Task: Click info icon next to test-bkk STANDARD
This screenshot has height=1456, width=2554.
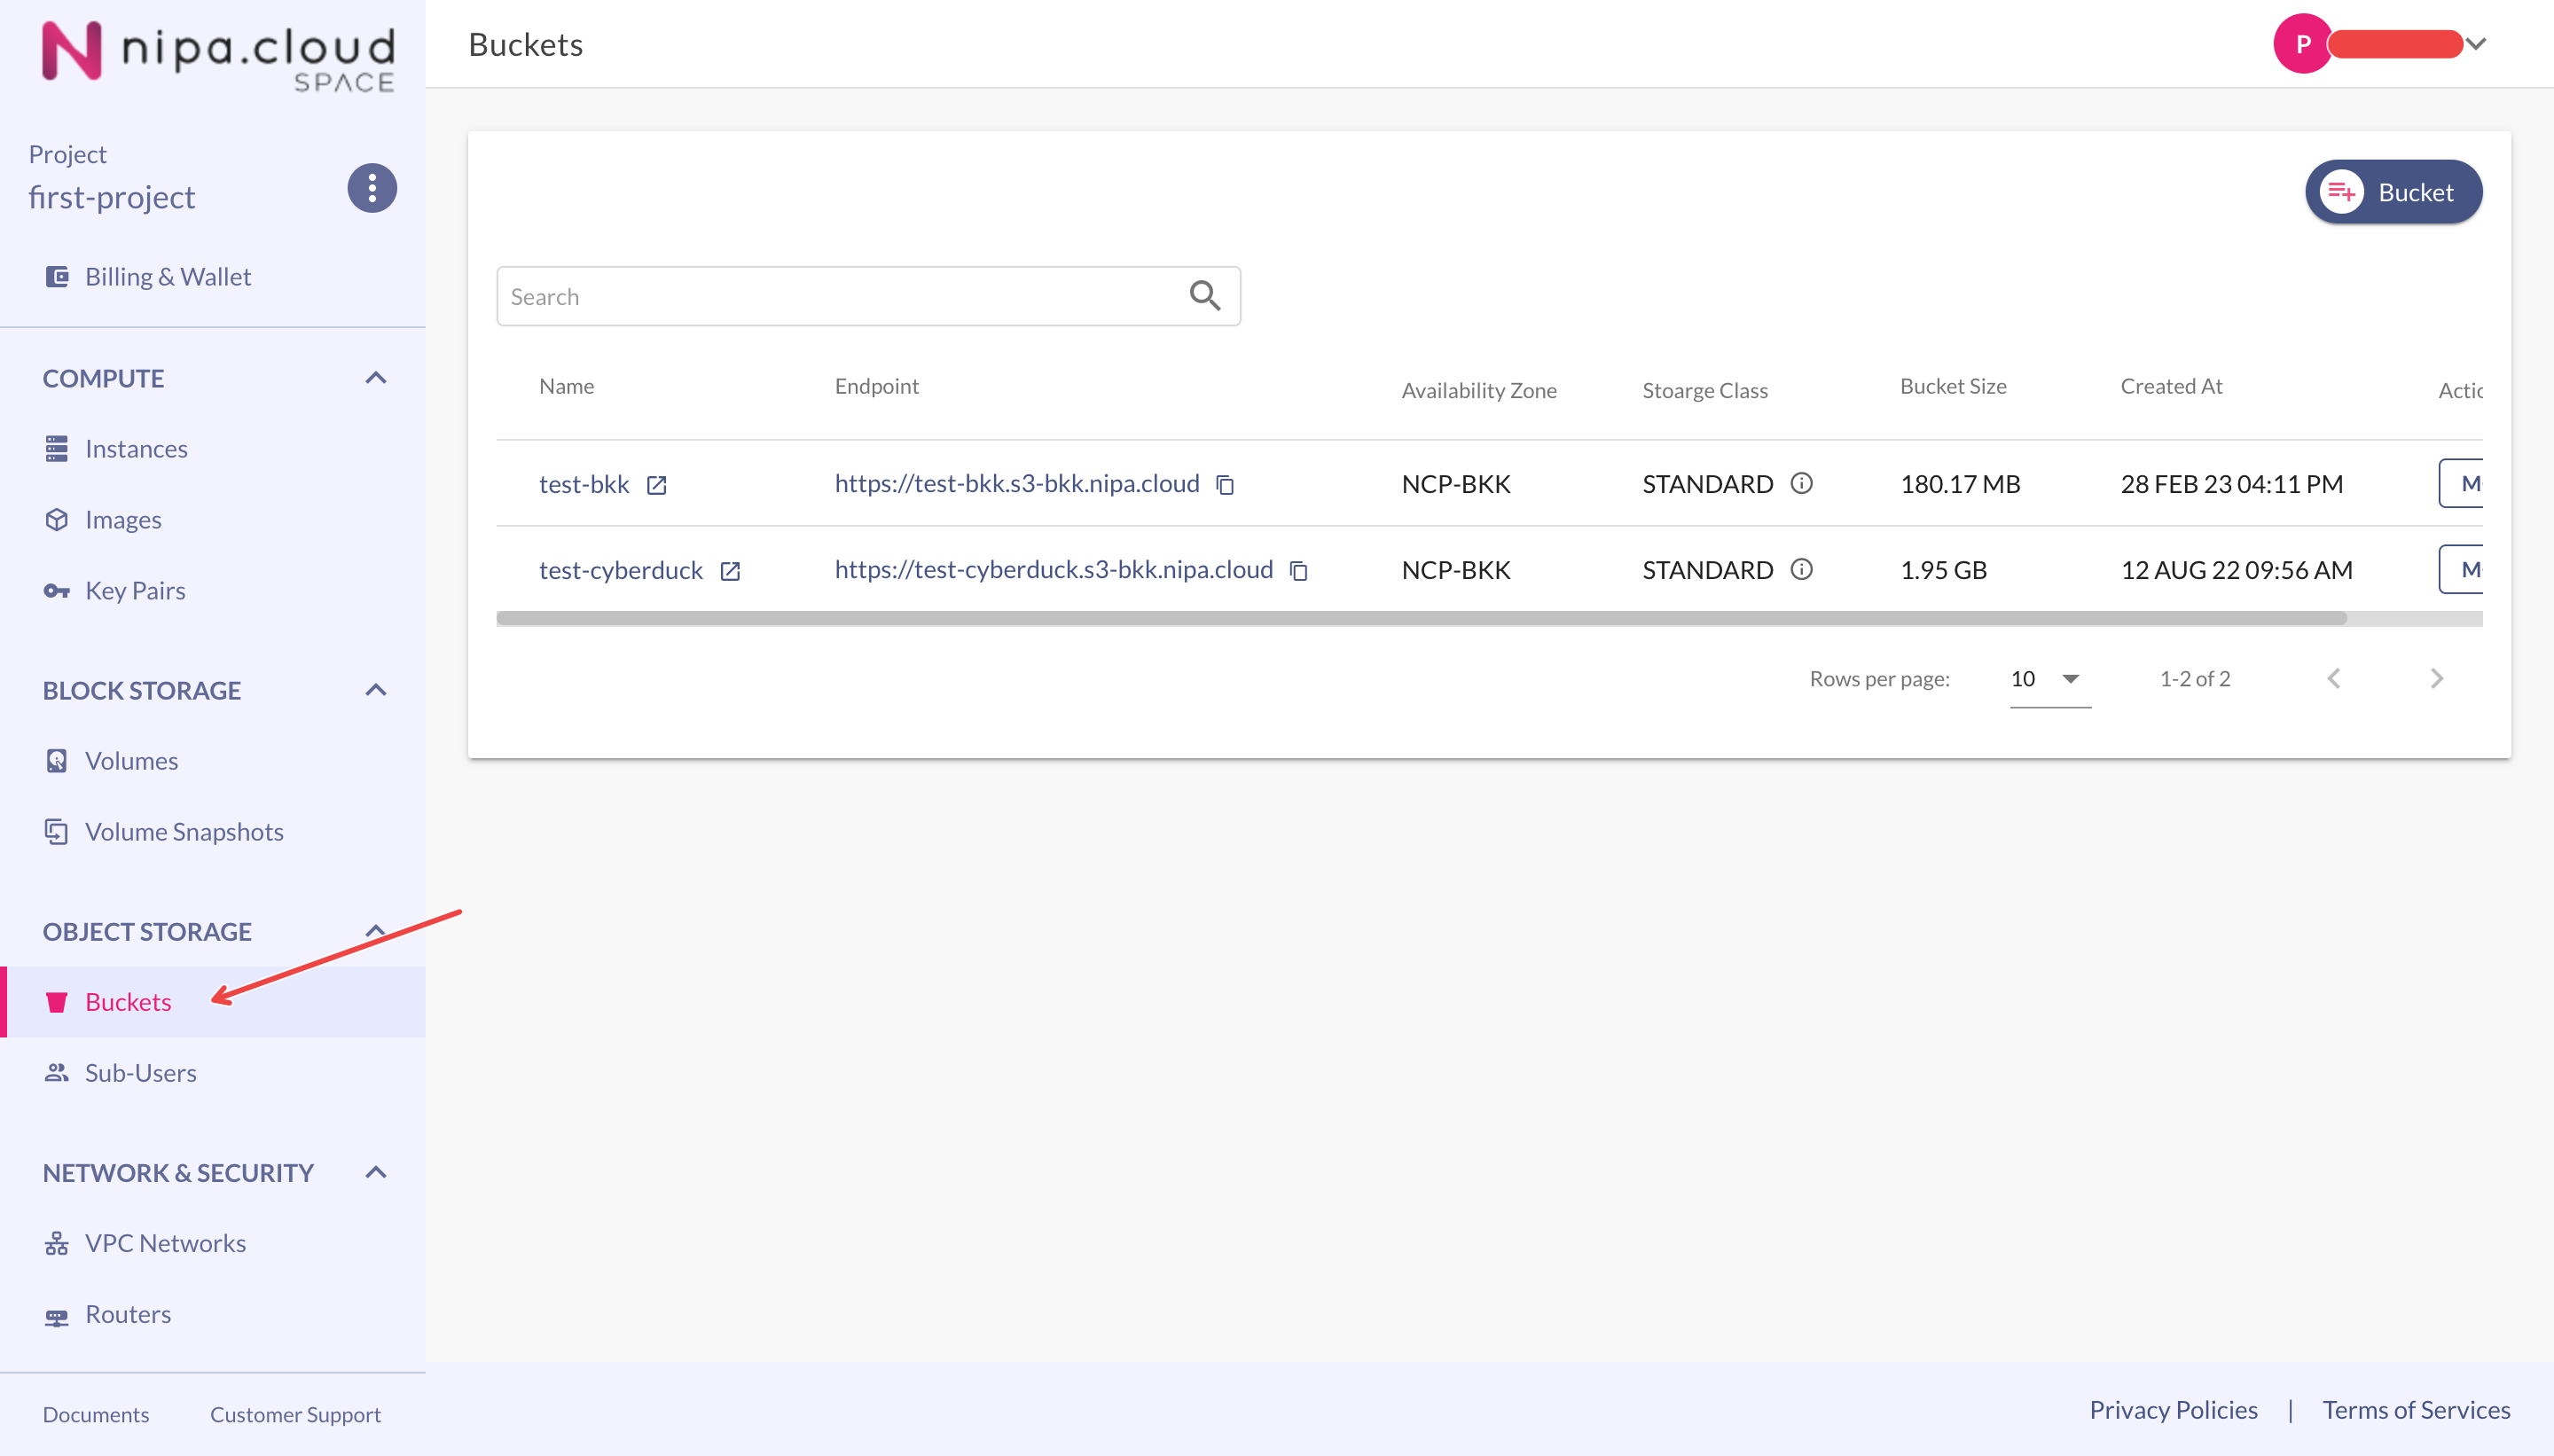Action: [x=1801, y=484]
